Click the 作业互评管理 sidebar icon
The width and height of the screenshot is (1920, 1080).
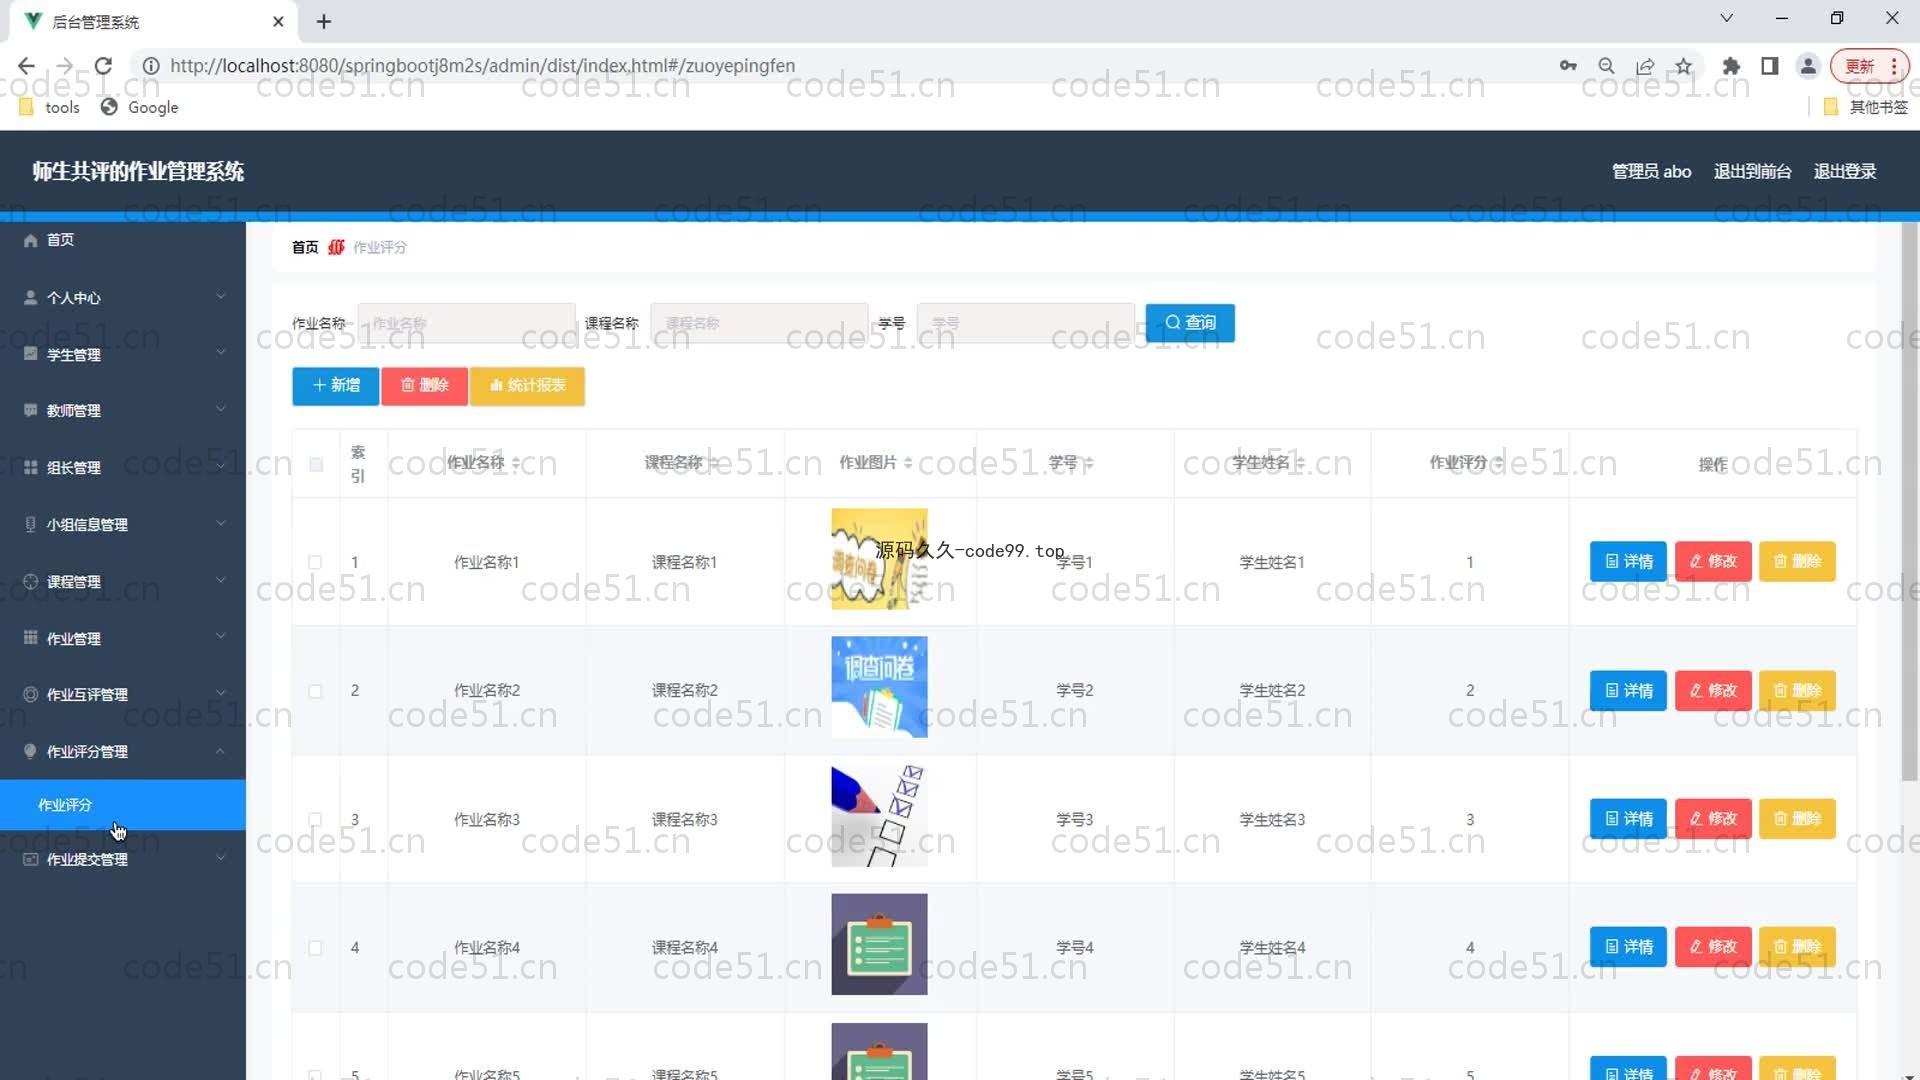[30, 694]
